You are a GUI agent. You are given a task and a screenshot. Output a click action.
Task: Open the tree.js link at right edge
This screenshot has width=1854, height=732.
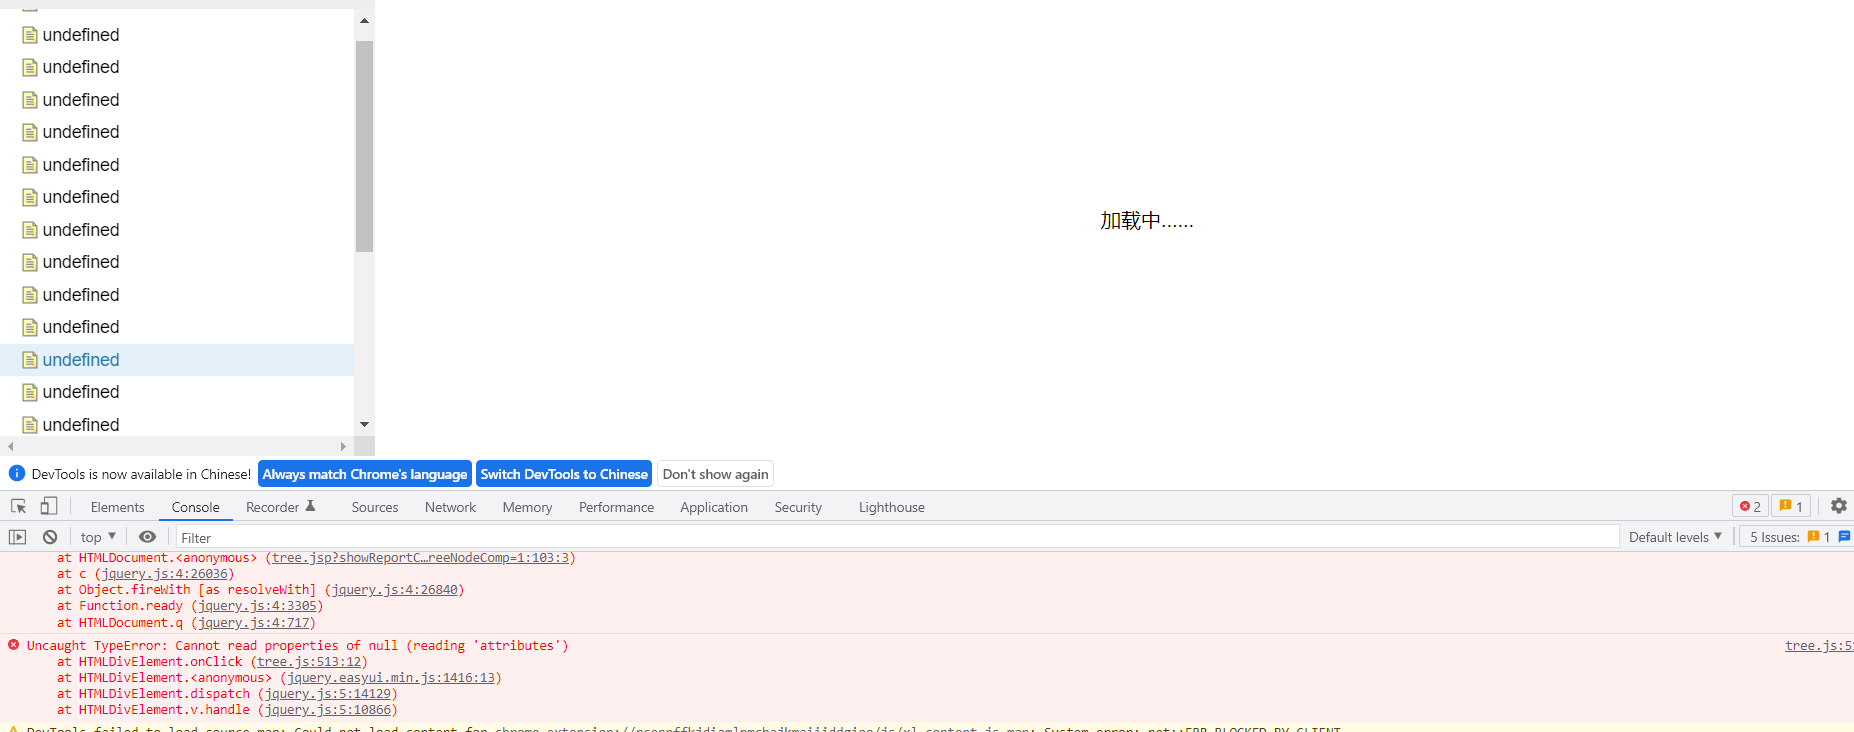click(1819, 646)
